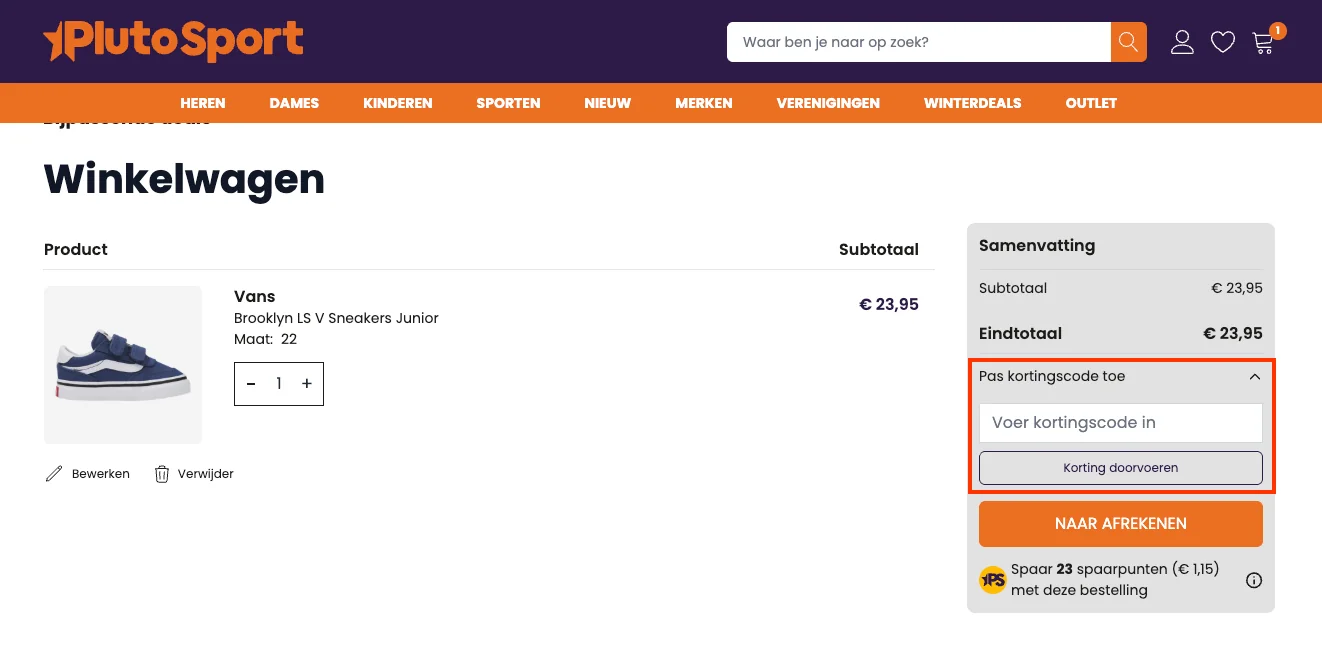This screenshot has width=1322, height=662.
Task: Click the PlutoSport logo
Action: coord(172,42)
